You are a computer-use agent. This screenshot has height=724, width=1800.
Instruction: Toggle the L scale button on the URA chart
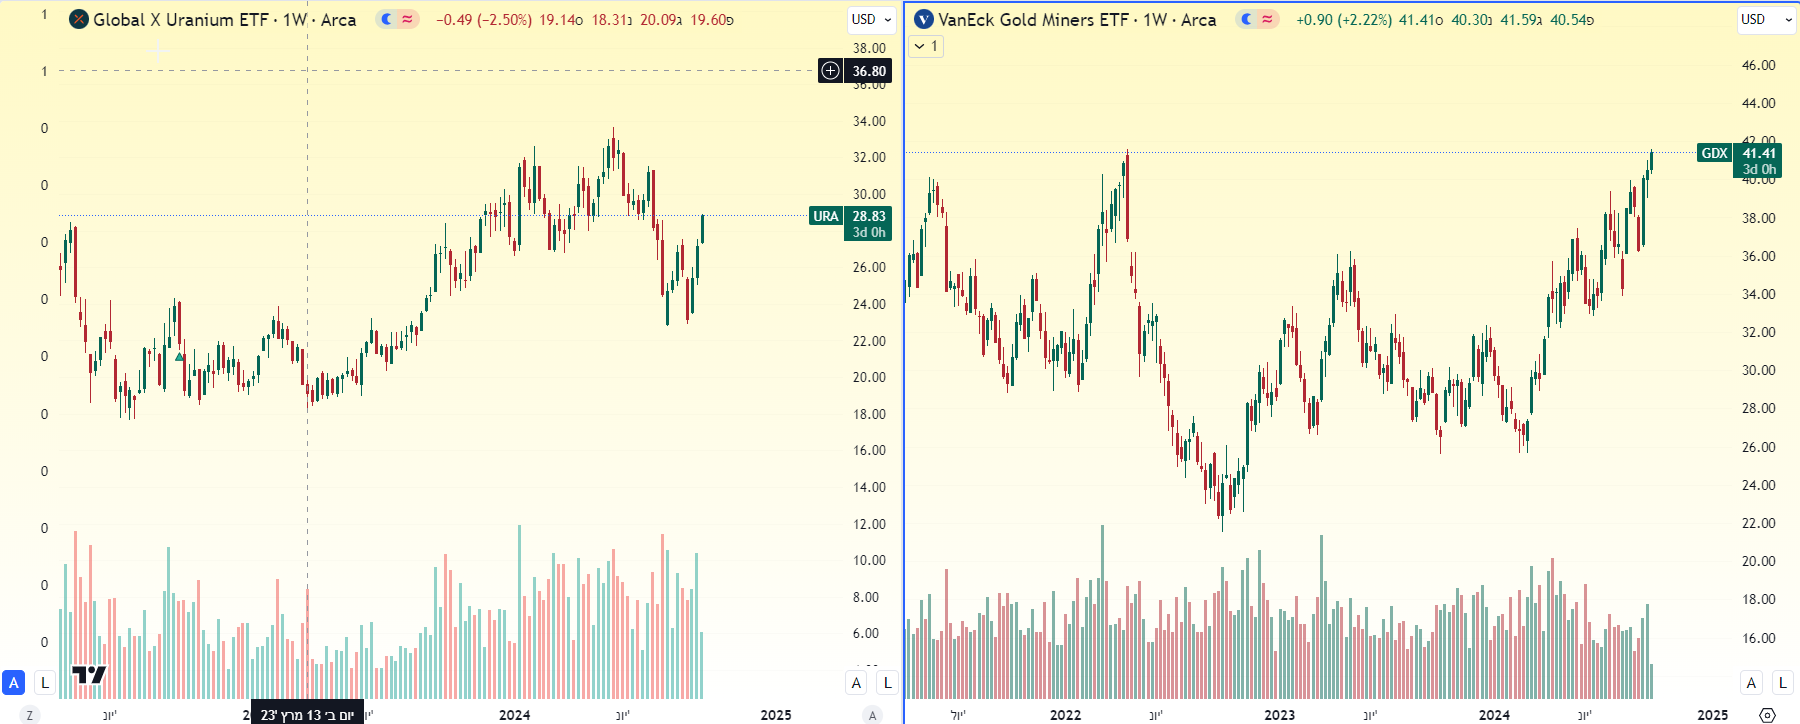(886, 682)
